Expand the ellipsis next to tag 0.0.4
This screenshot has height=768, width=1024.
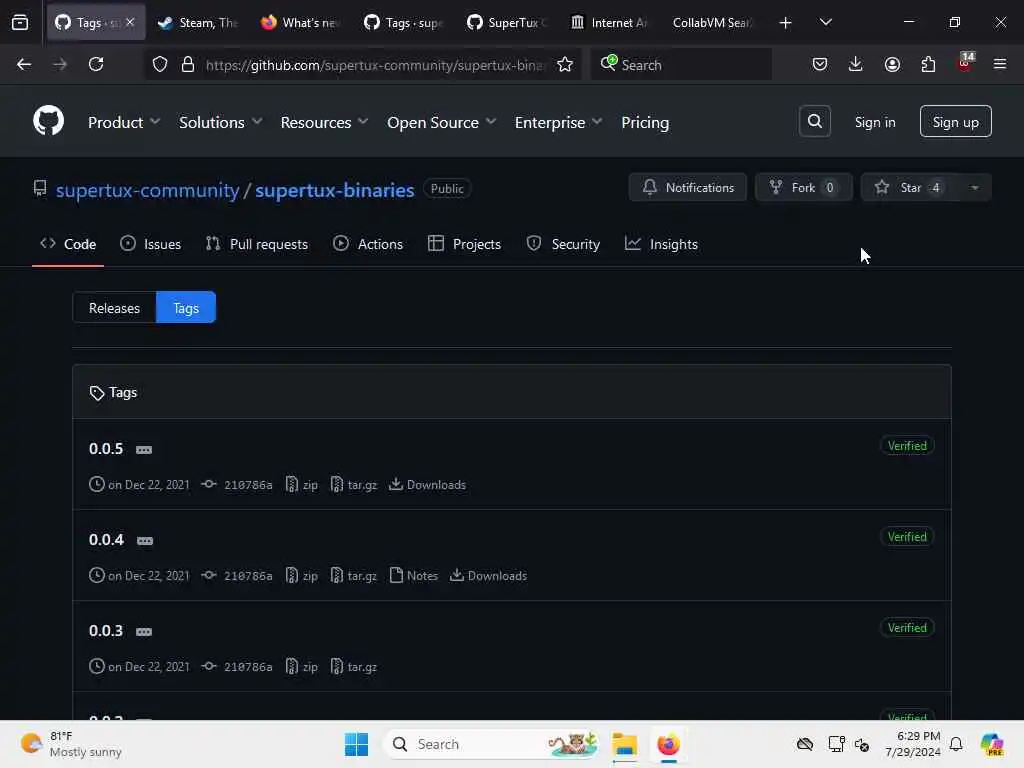(145, 540)
